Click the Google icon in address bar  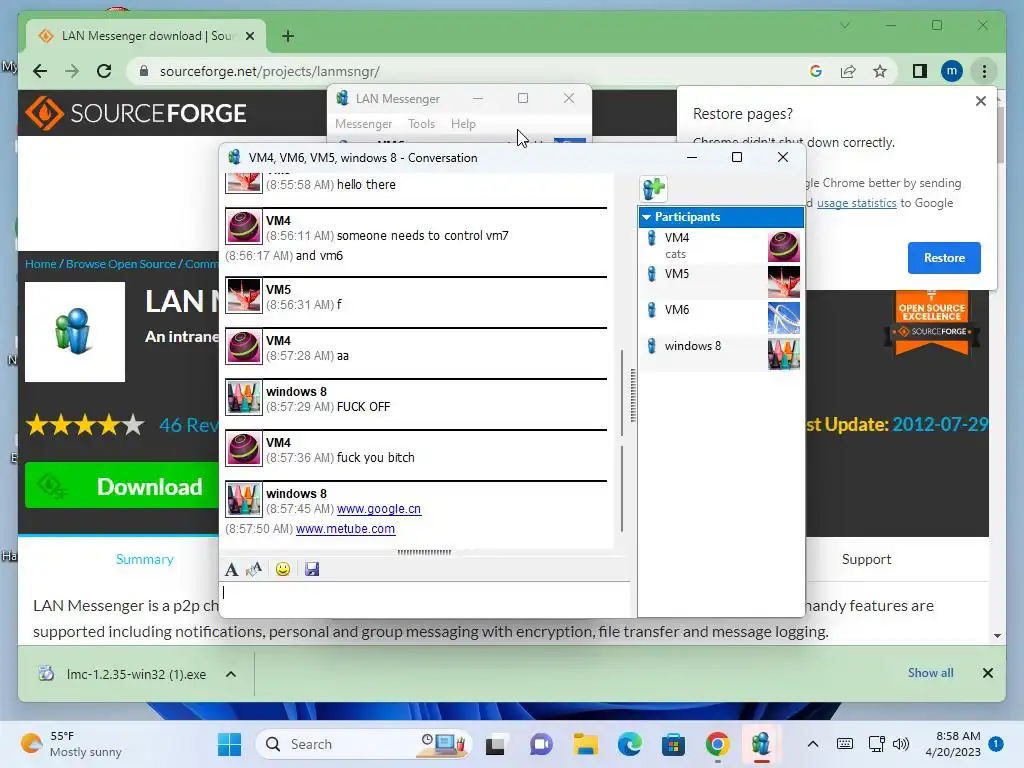point(816,71)
